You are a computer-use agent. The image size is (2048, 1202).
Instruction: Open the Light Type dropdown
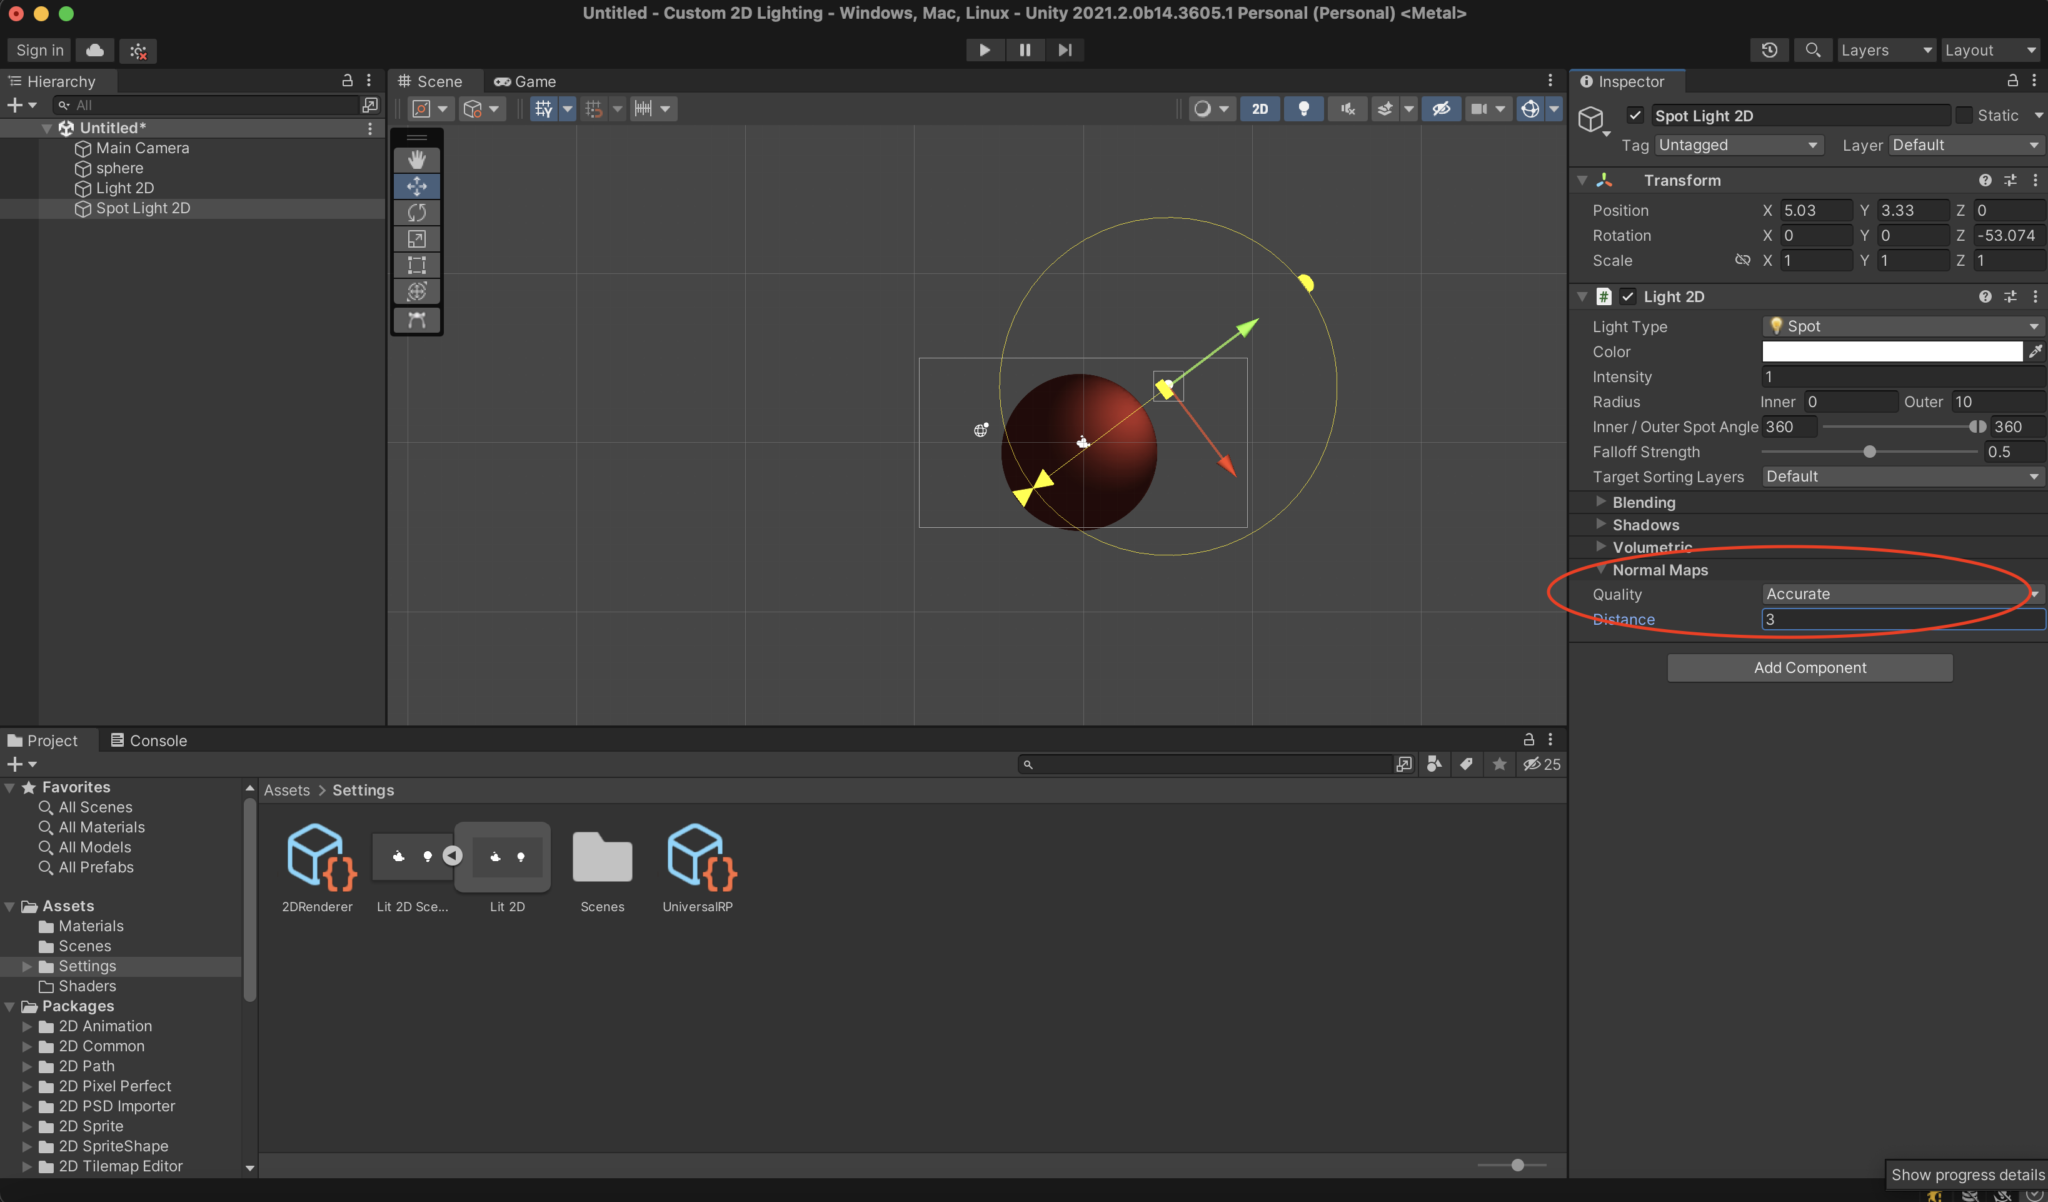click(1899, 326)
